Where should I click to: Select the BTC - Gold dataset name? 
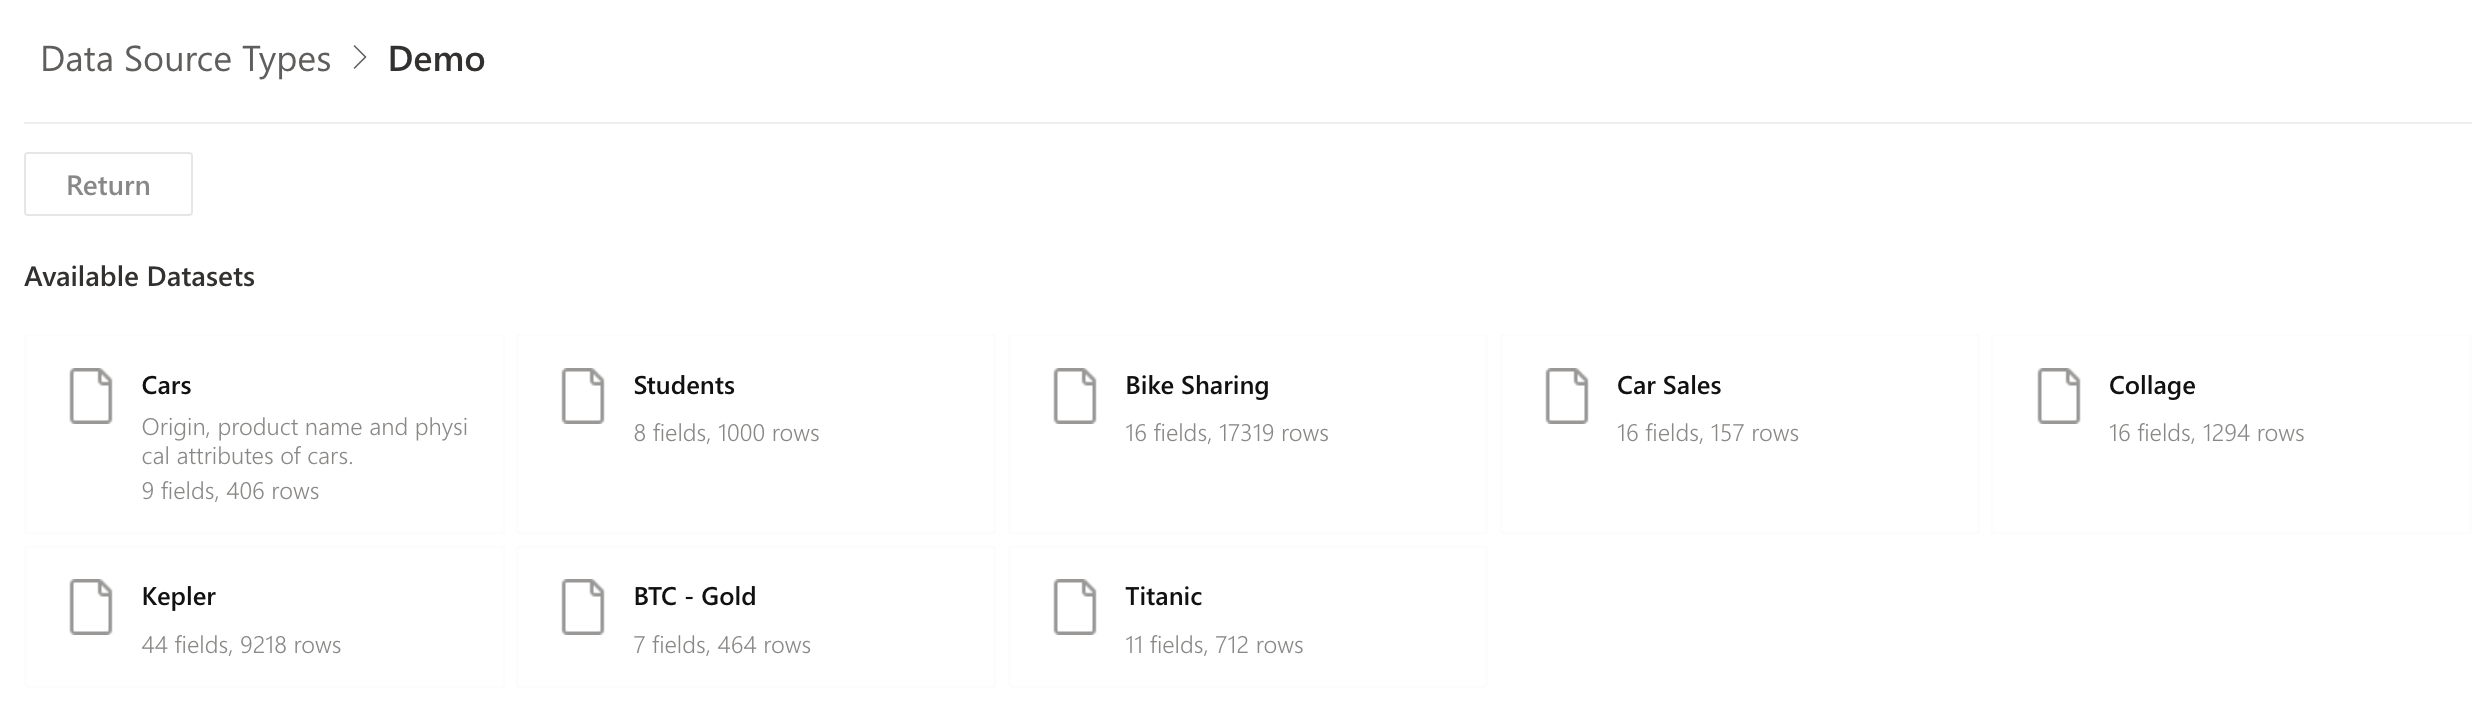pos(695,596)
